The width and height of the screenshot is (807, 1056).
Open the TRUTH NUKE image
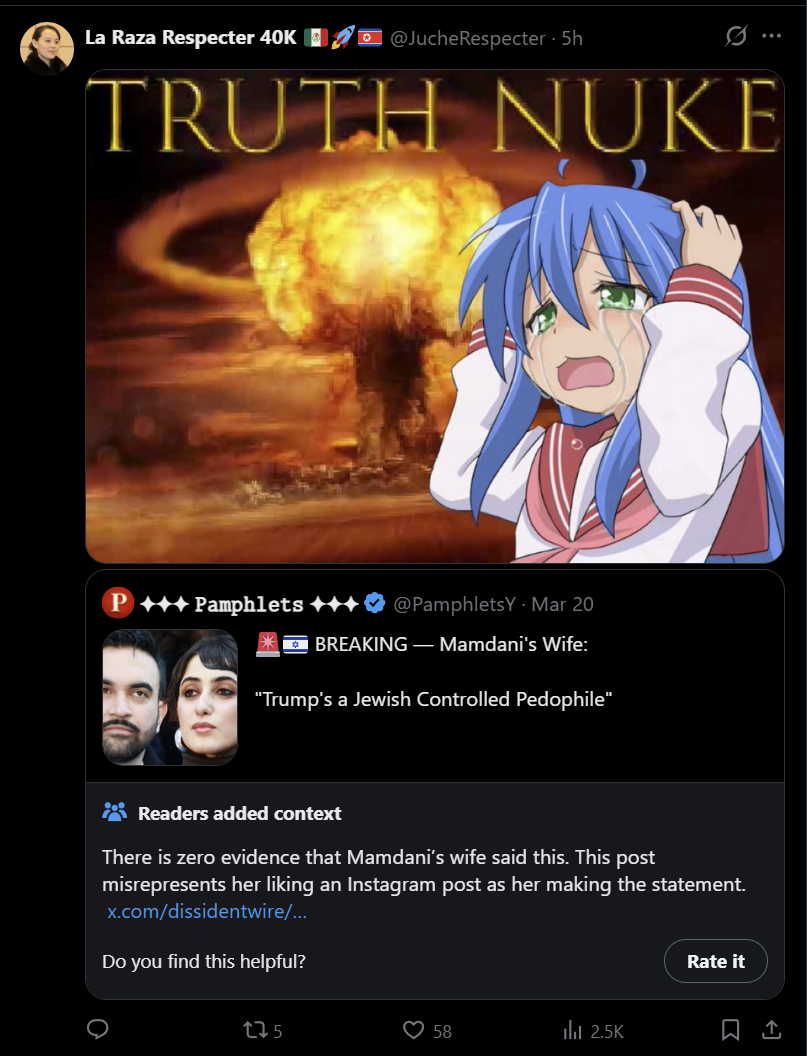[434, 316]
